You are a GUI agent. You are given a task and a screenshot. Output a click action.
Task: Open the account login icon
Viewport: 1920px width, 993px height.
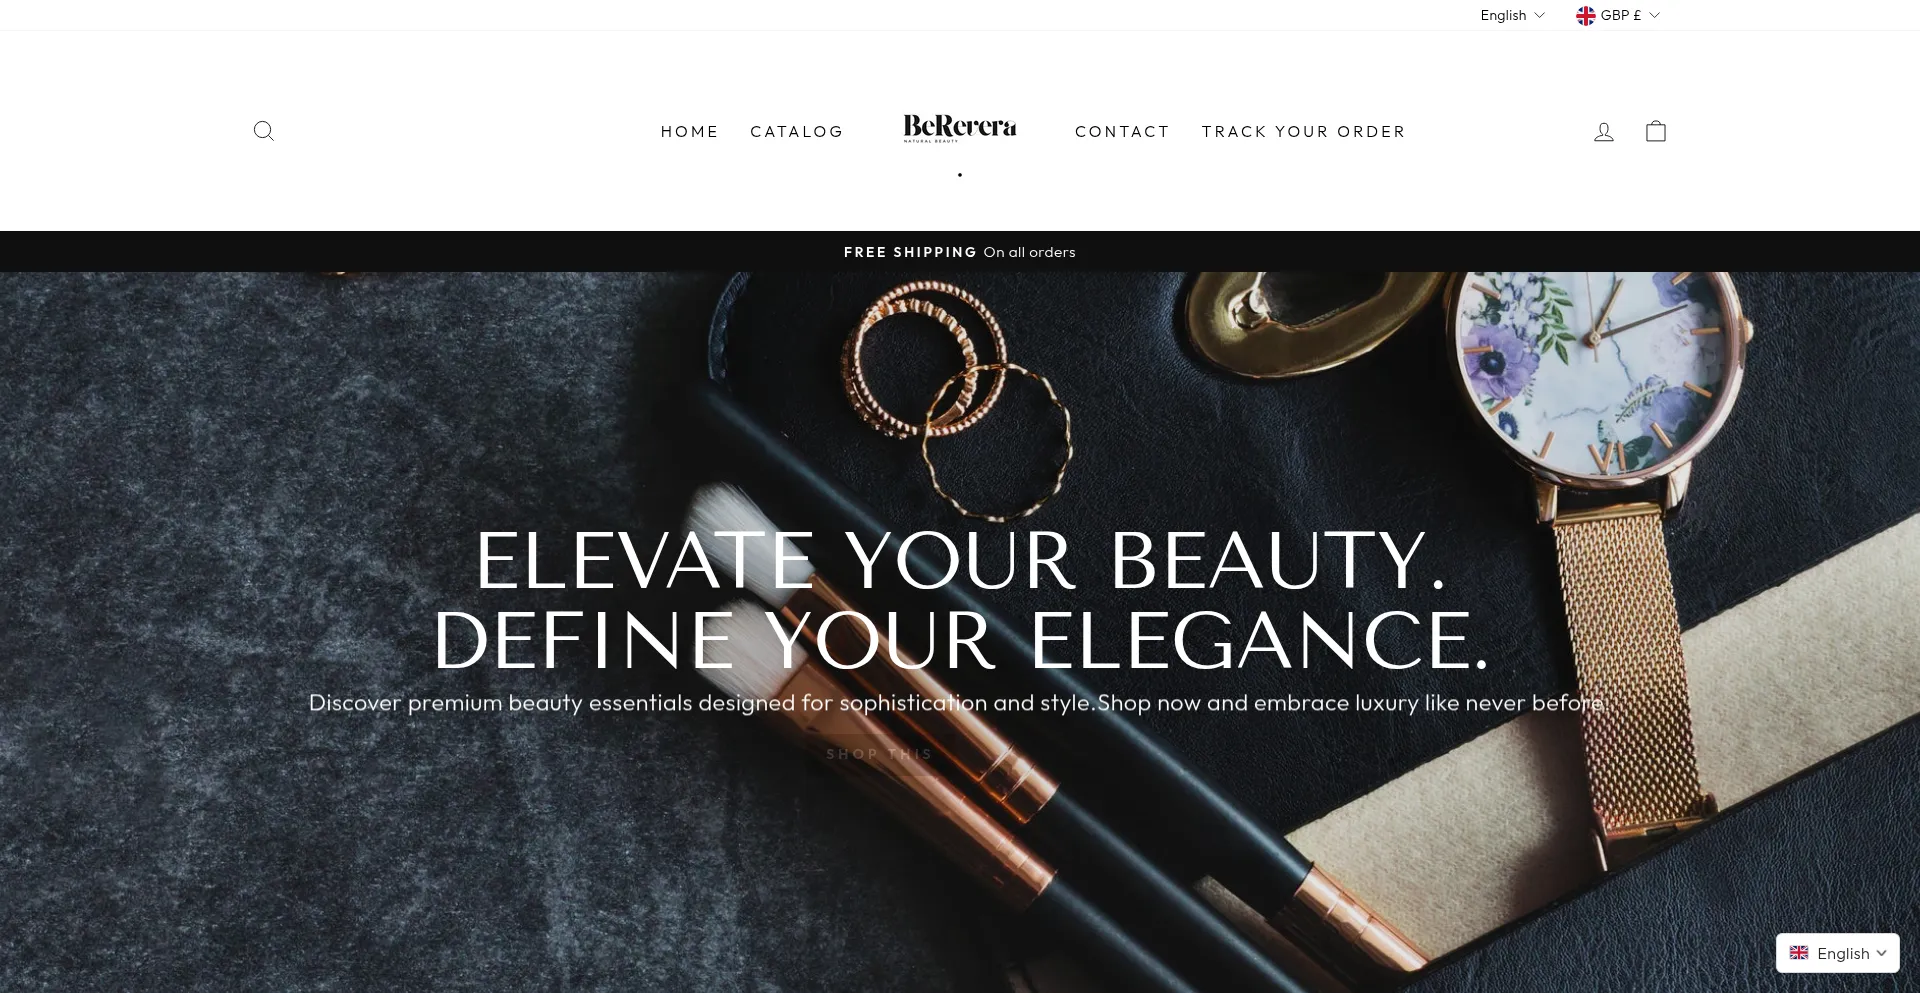click(1604, 131)
